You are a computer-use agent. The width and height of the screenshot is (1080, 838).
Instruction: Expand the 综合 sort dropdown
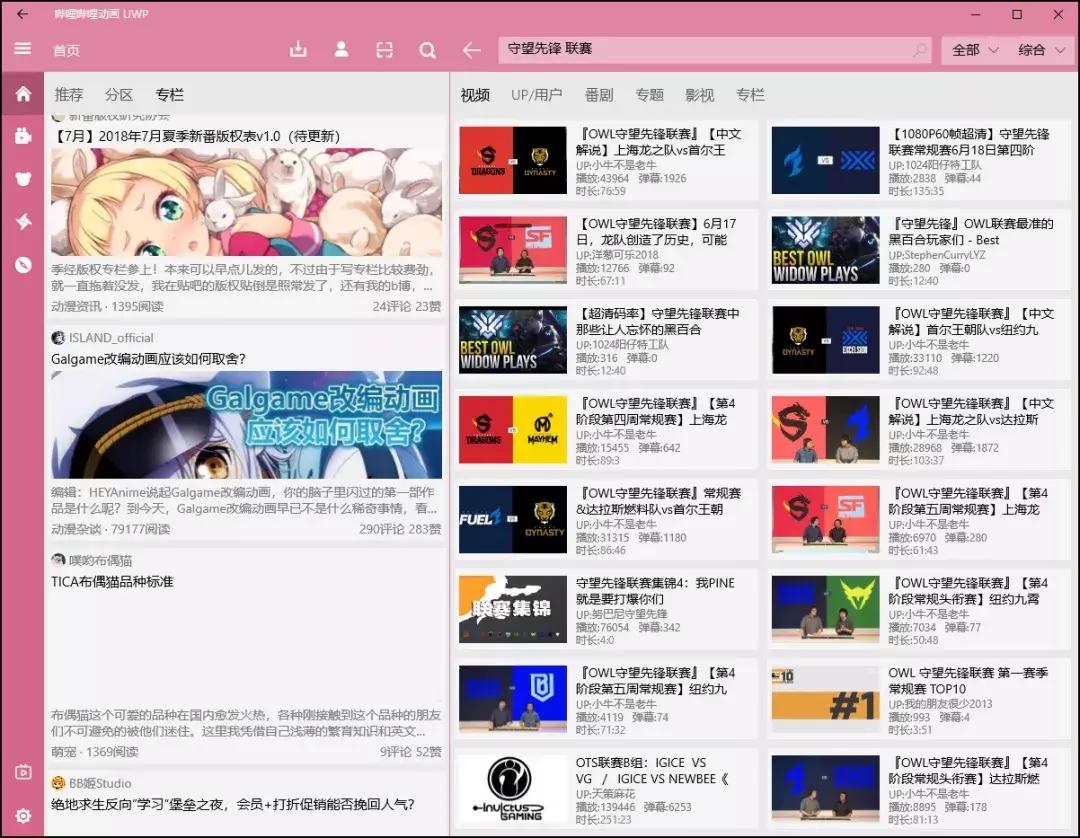(1041, 50)
